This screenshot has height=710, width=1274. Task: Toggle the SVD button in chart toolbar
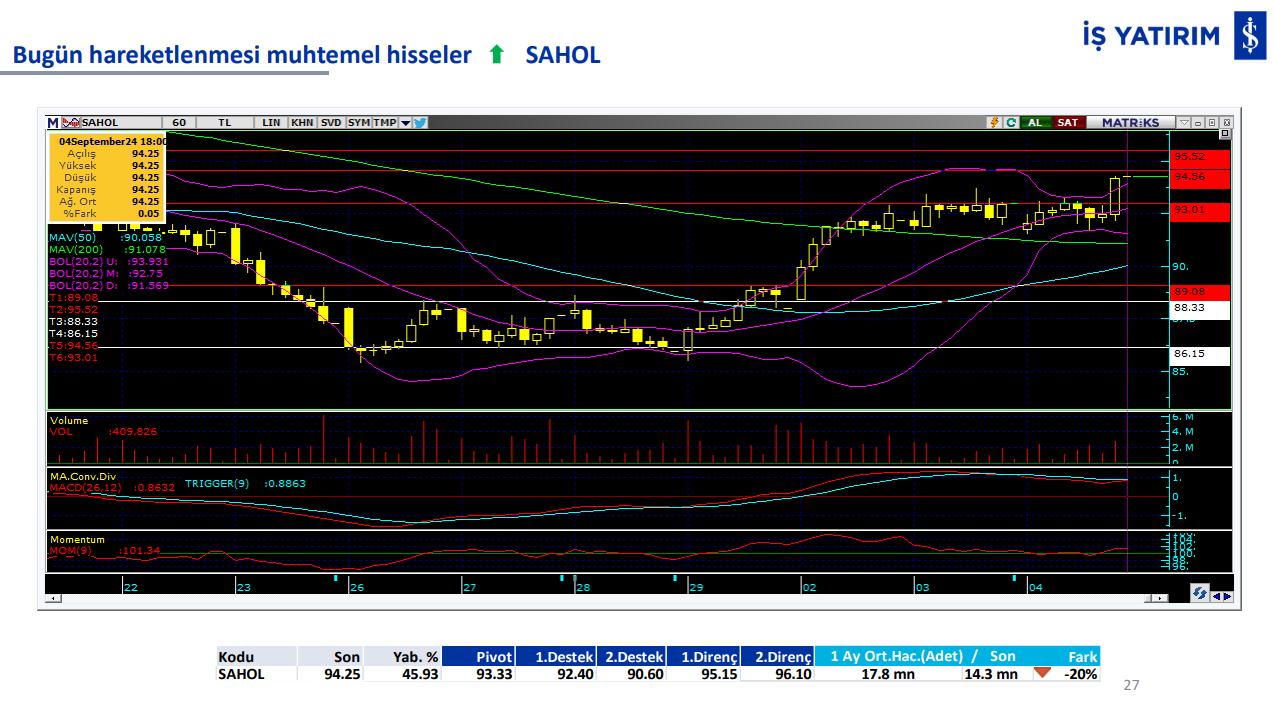[330, 122]
